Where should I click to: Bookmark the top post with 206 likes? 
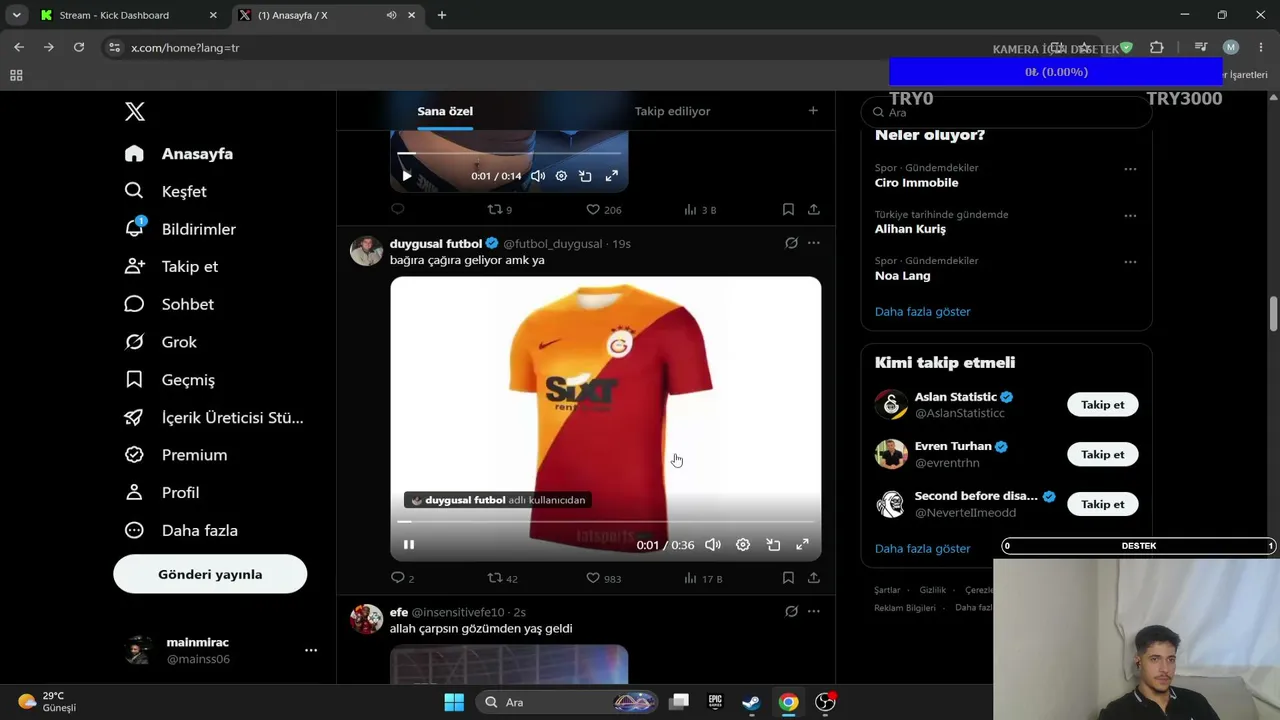coord(788,210)
